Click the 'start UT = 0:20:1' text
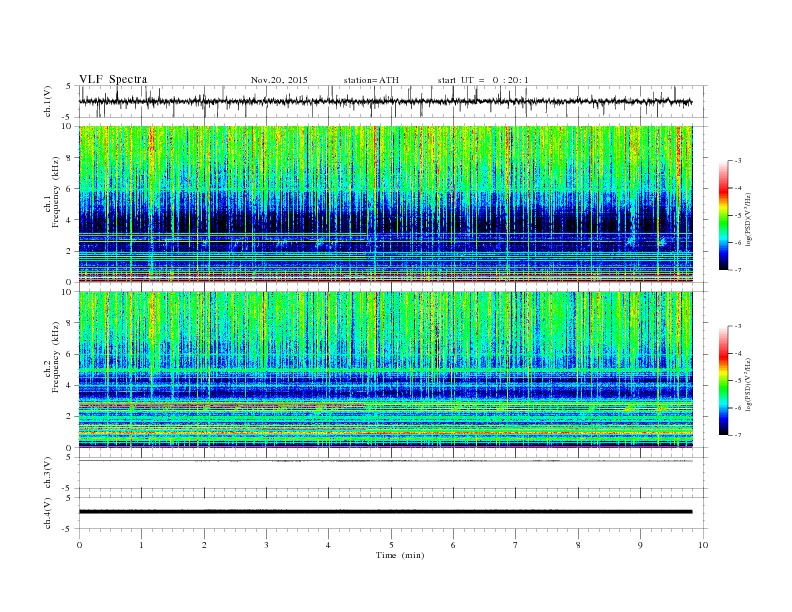Image resolution: width=792 pixels, height=612 pixels. coord(483,80)
